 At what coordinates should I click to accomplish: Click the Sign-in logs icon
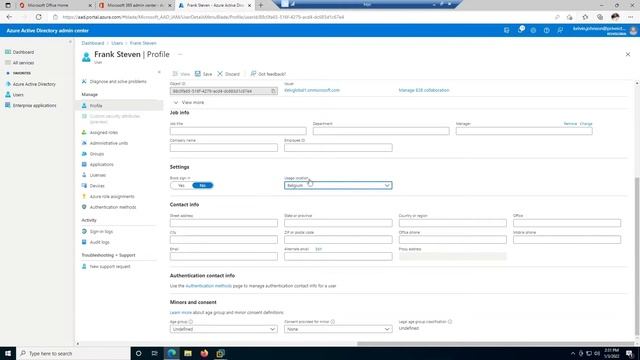tap(84, 231)
